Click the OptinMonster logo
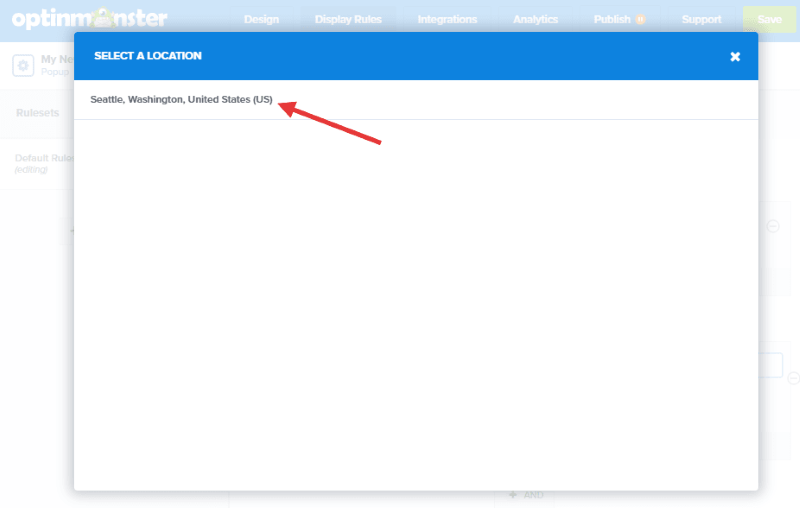Viewport: 800px width, 508px height. (x=89, y=19)
